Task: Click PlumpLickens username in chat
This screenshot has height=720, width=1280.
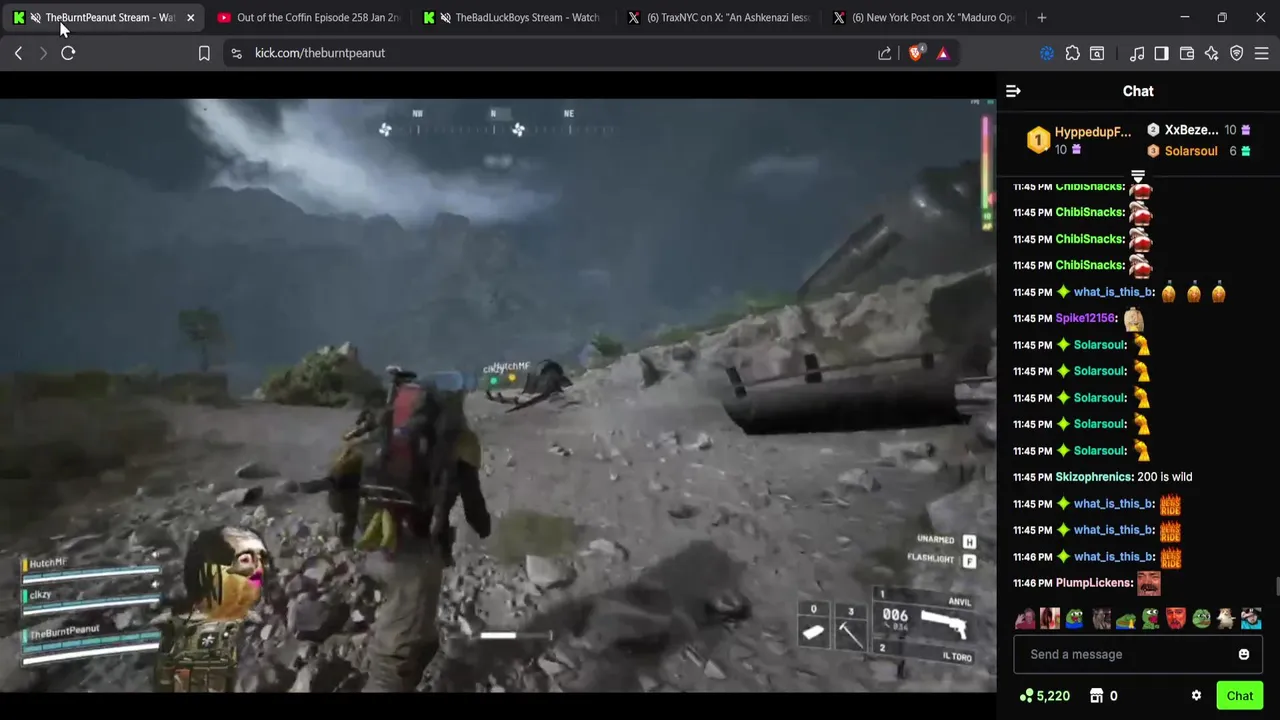Action: pyautogui.click(x=1094, y=583)
